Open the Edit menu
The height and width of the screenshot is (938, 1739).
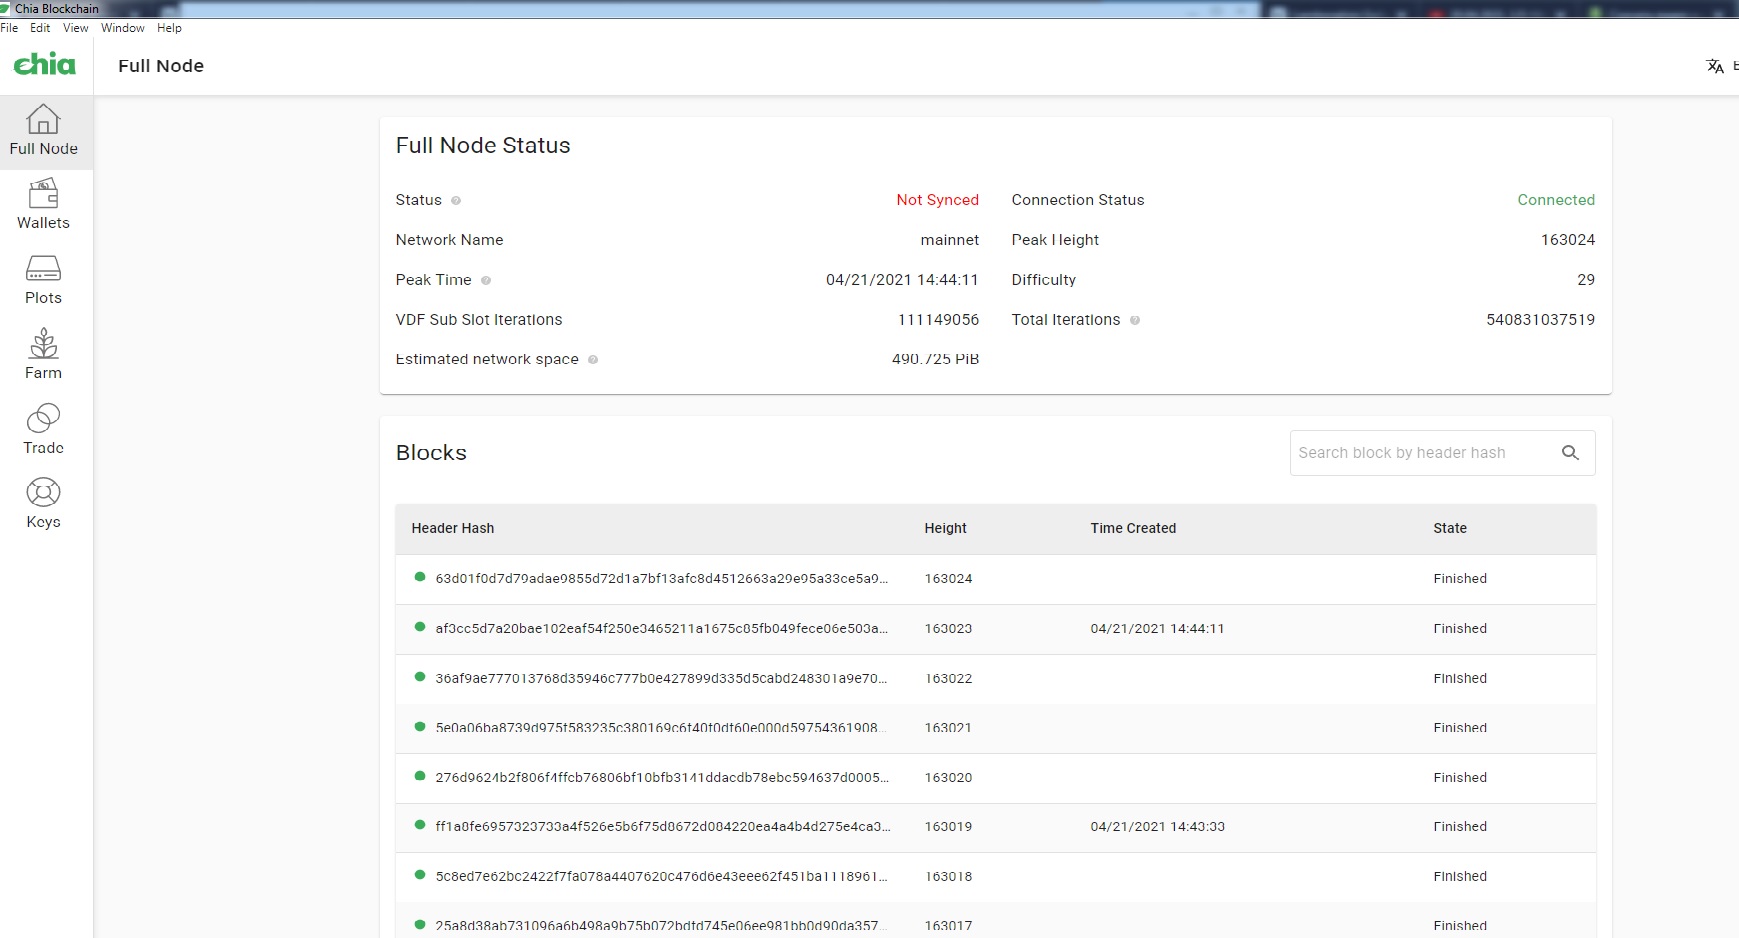[40, 28]
